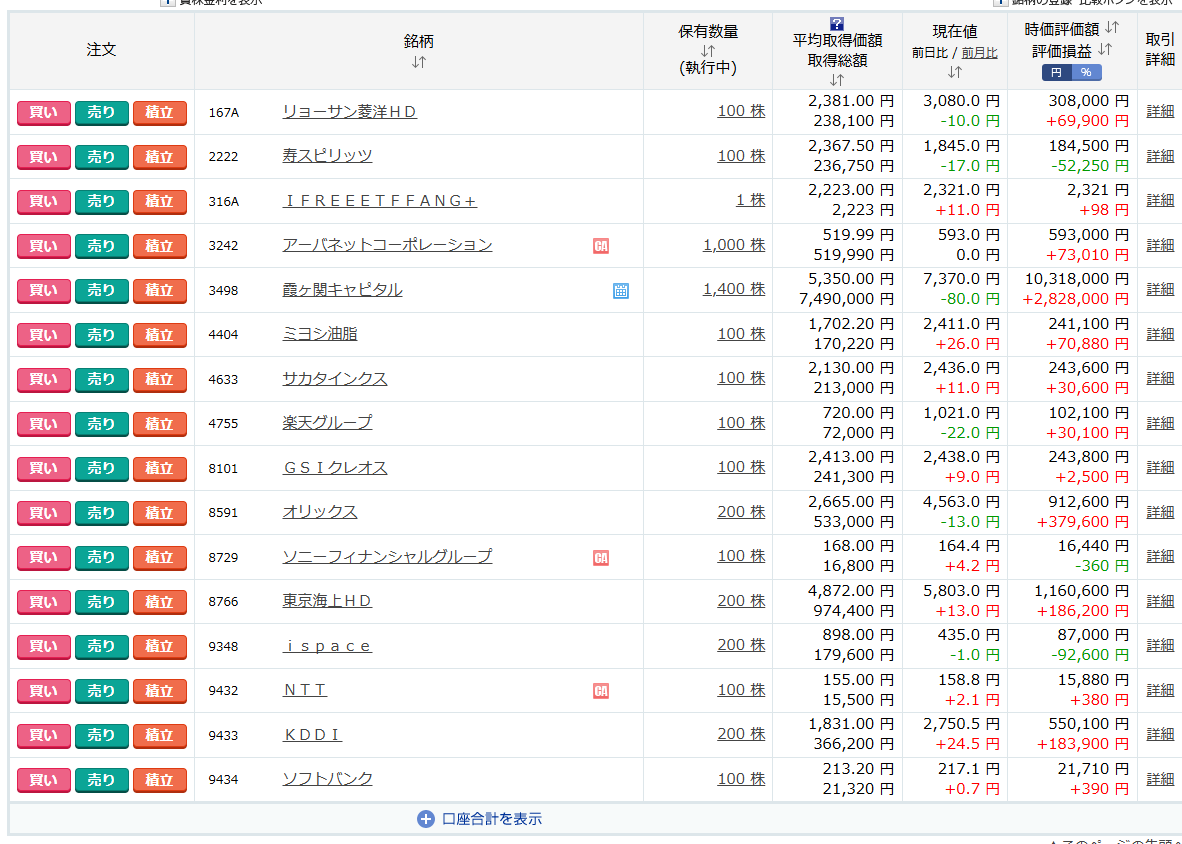View 詳細 for ispace
The image size is (1182, 844).
click(x=1160, y=645)
